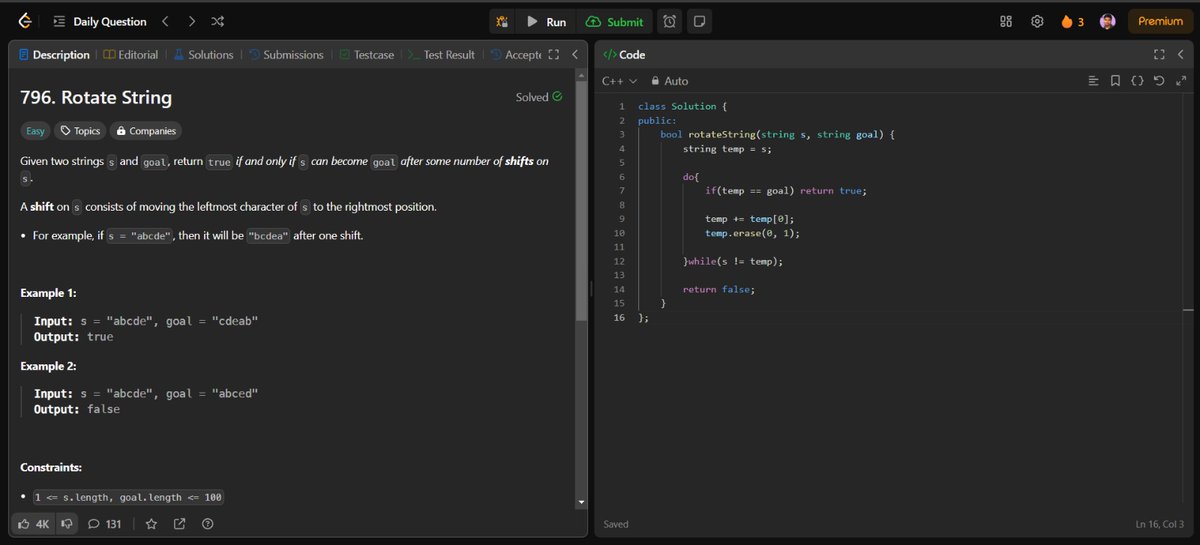Bookmark the code icon

(x=1116, y=81)
